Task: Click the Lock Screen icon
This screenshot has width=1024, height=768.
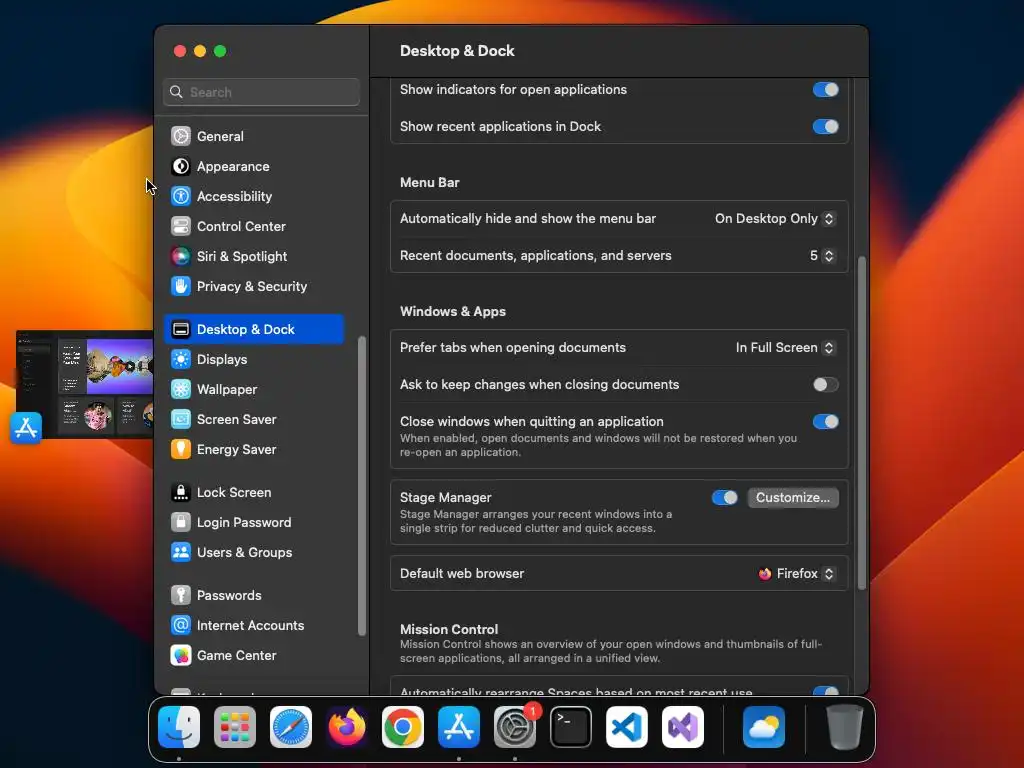Action: point(181,492)
